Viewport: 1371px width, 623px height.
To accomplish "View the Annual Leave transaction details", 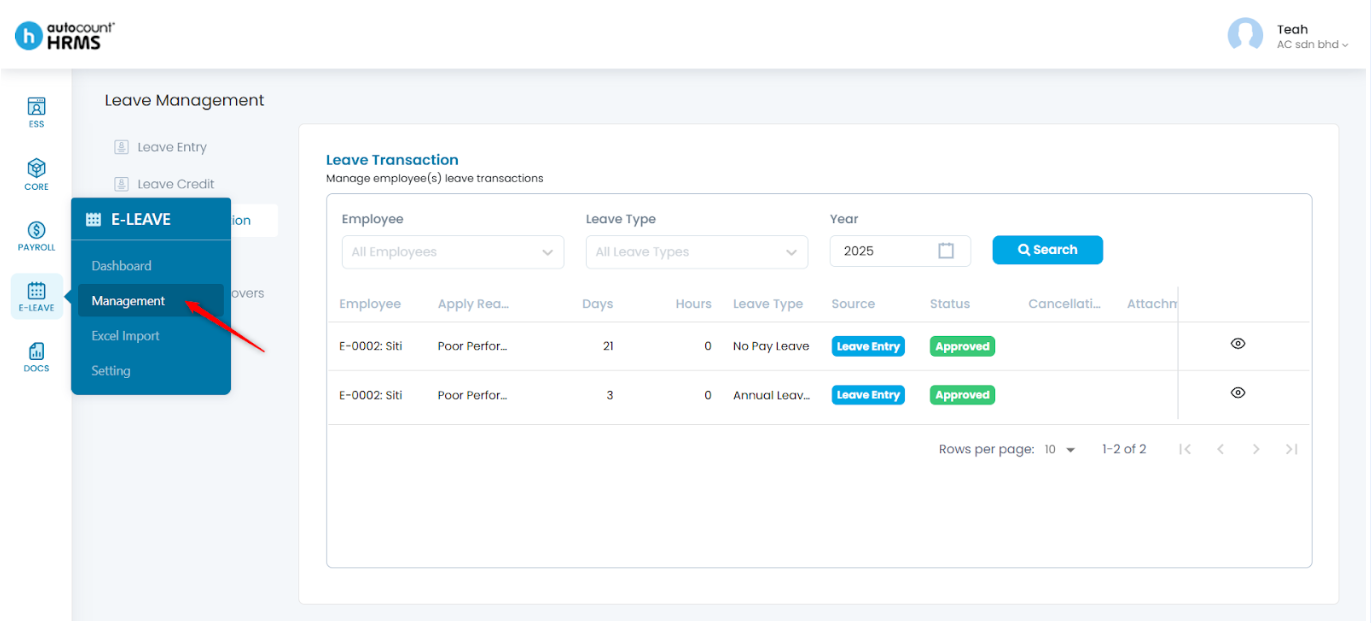I will (x=1237, y=393).
